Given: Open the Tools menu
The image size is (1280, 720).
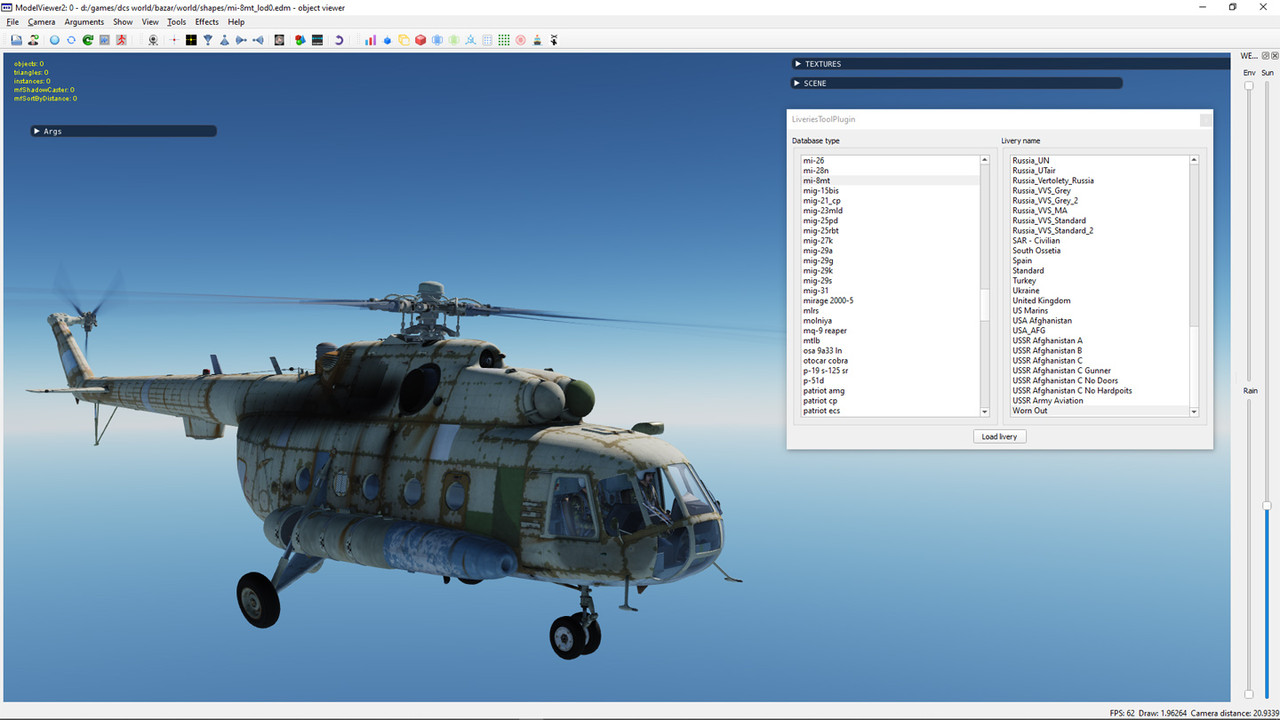Looking at the screenshot, I should tap(176, 22).
